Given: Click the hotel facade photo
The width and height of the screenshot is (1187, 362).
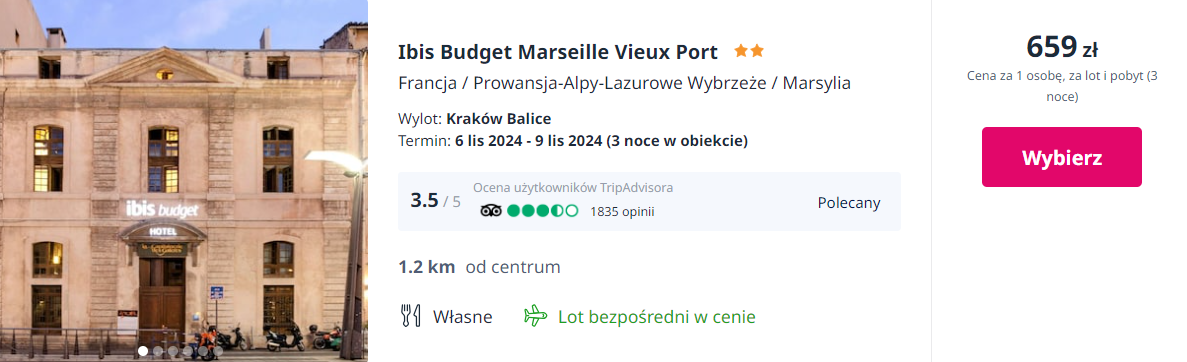Looking at the screenshot, I should coord(184,181).
